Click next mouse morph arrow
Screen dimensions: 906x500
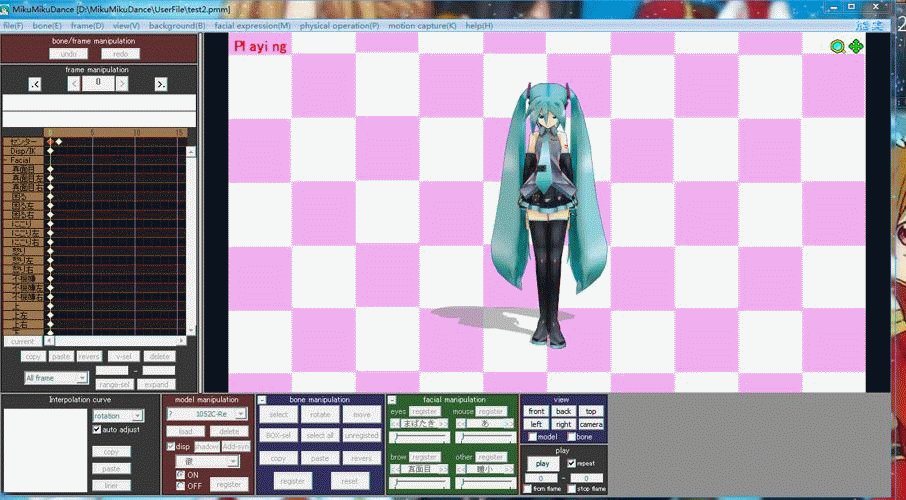(x=510, y=423)
